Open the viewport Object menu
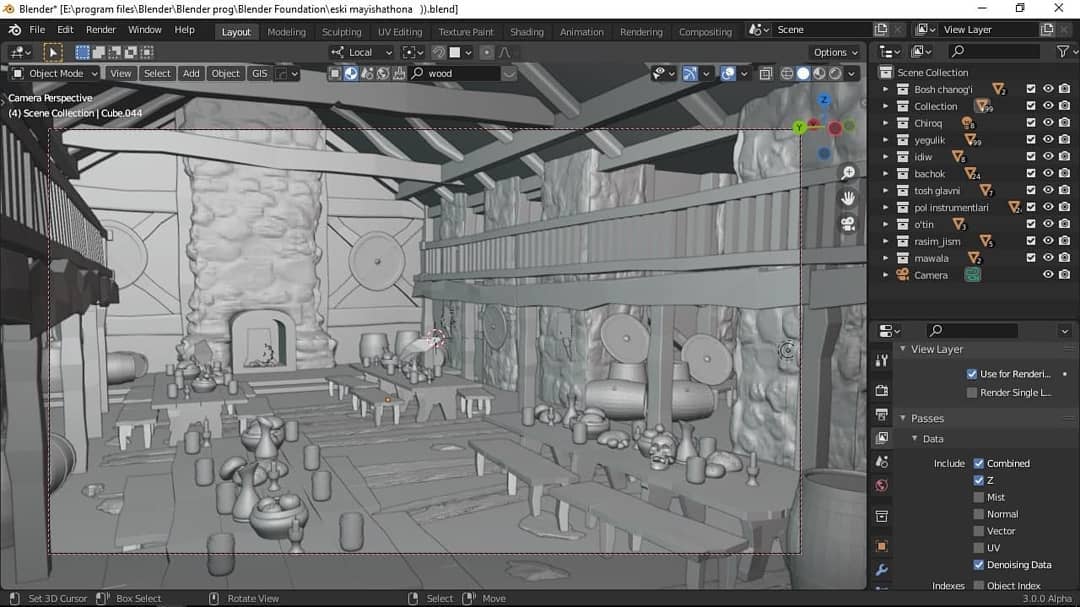This screenshot has height=607, width=1080. 225,74
